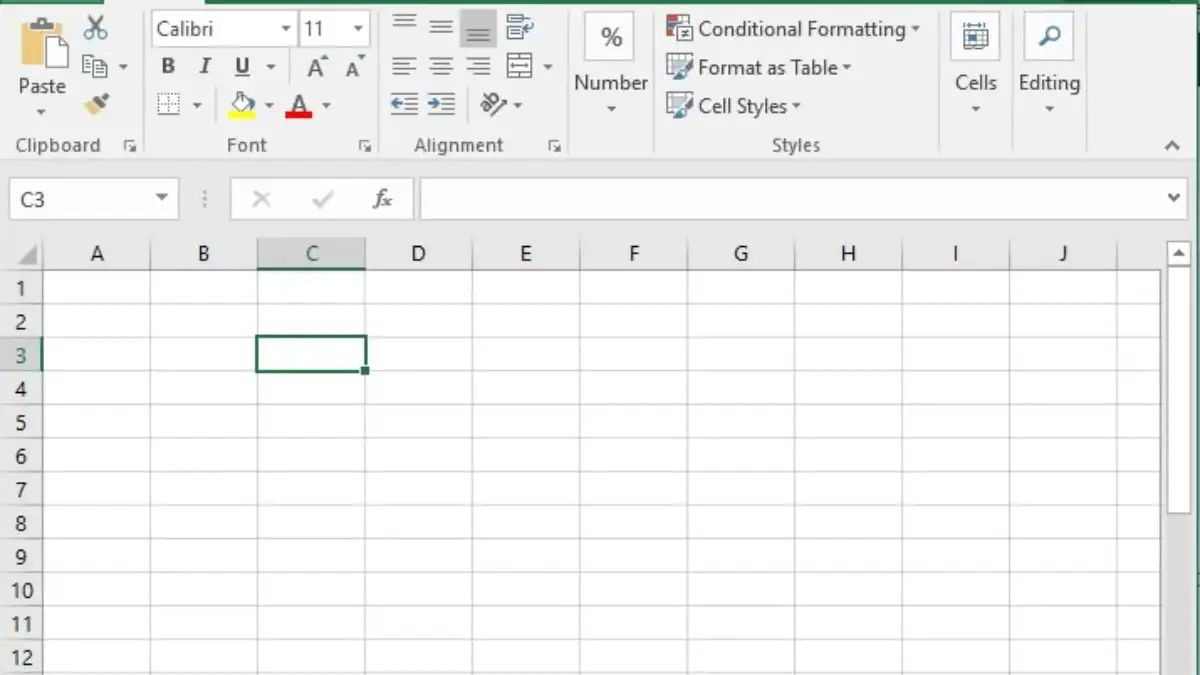Screen dimensions: 1200x675
Task: Open the Borders dropdown arrow
Action: pyautogui.click(x=197, y=105)
